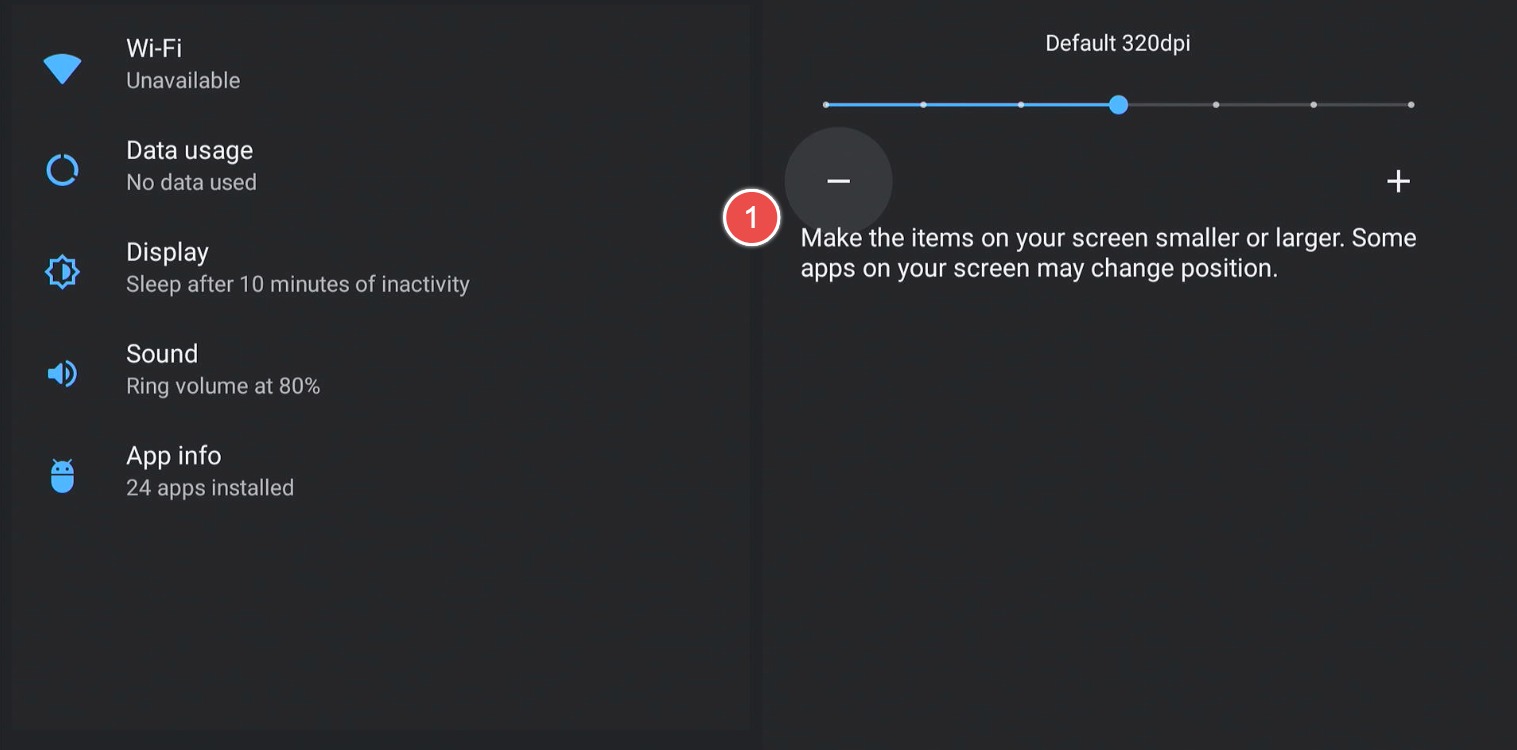Click the Sound speaker icon
This screenshot has height=750, width=1517.
click(x=62, y=373)
